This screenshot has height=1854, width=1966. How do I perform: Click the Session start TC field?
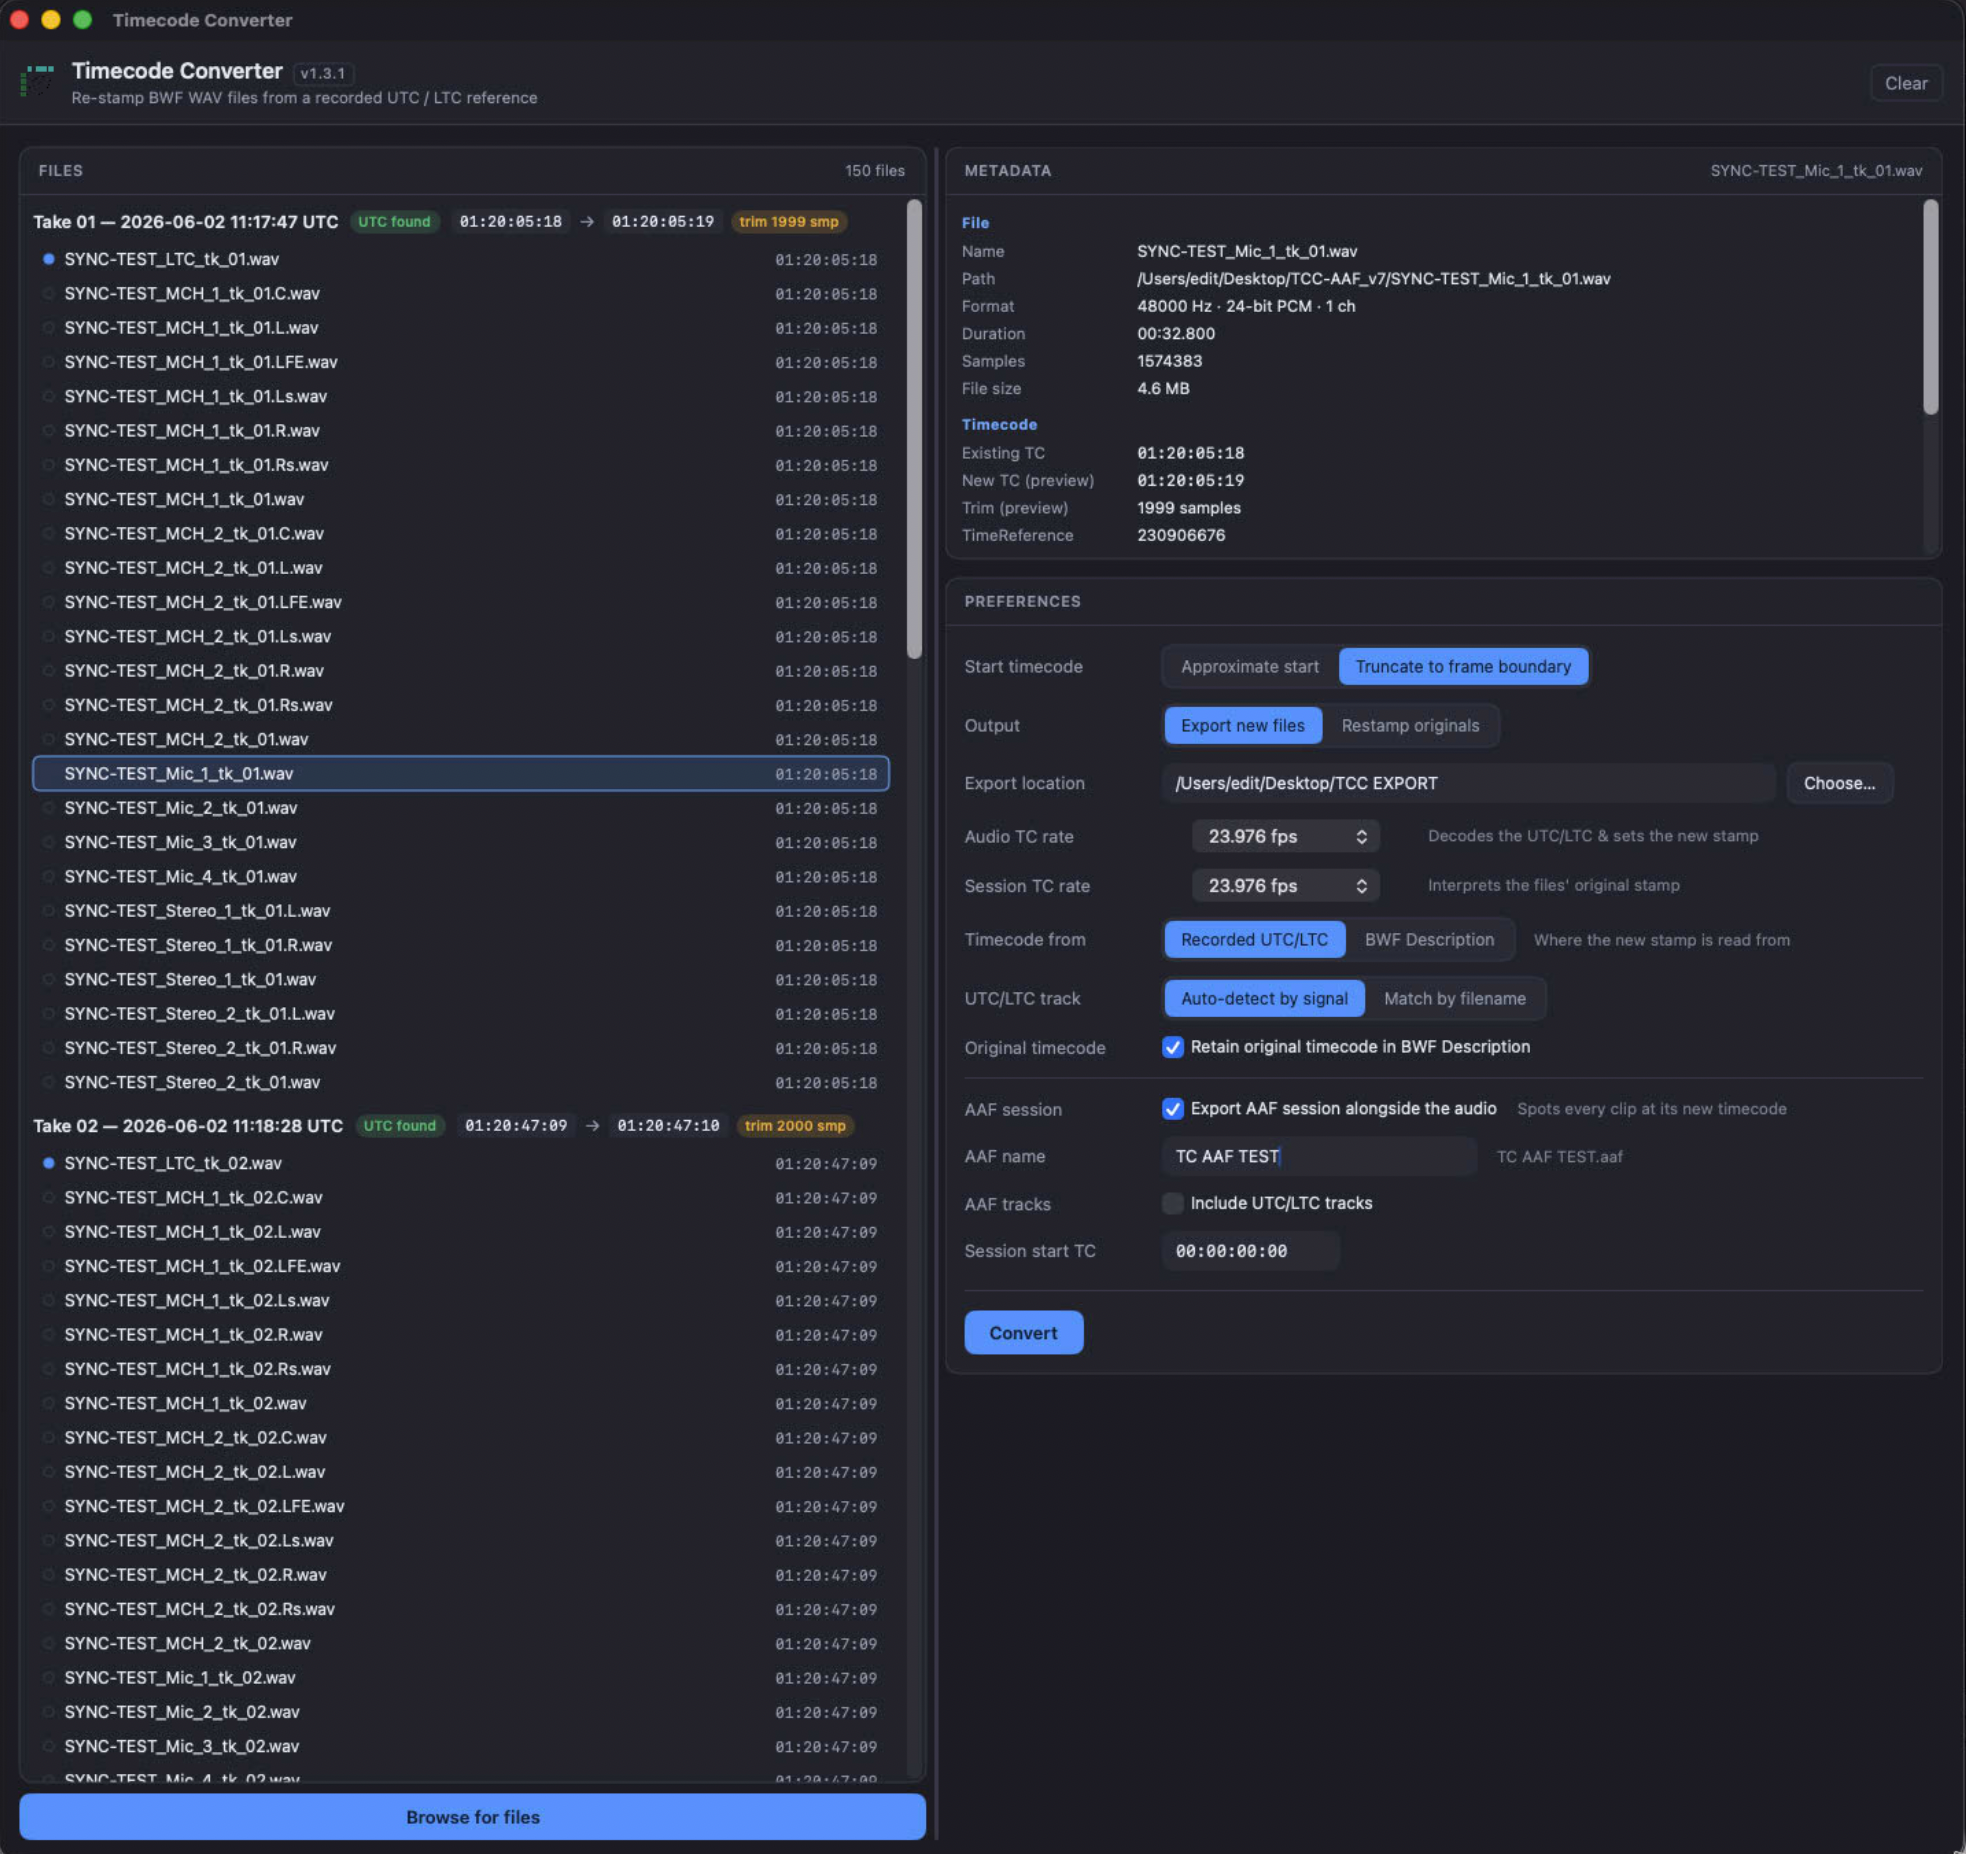coord(1250,1251)
